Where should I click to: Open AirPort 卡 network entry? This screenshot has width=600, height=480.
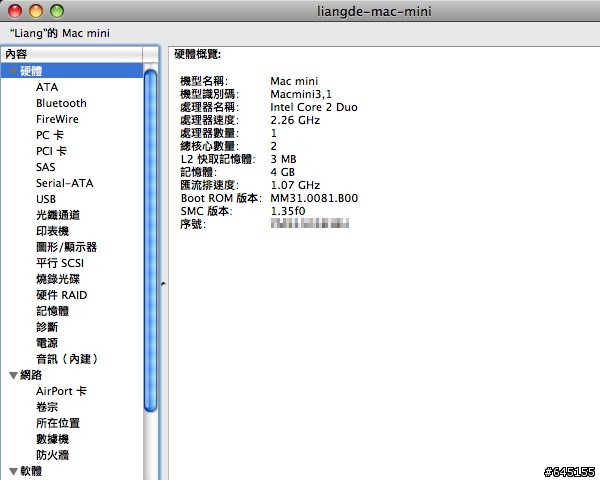[x=61, y=391]
